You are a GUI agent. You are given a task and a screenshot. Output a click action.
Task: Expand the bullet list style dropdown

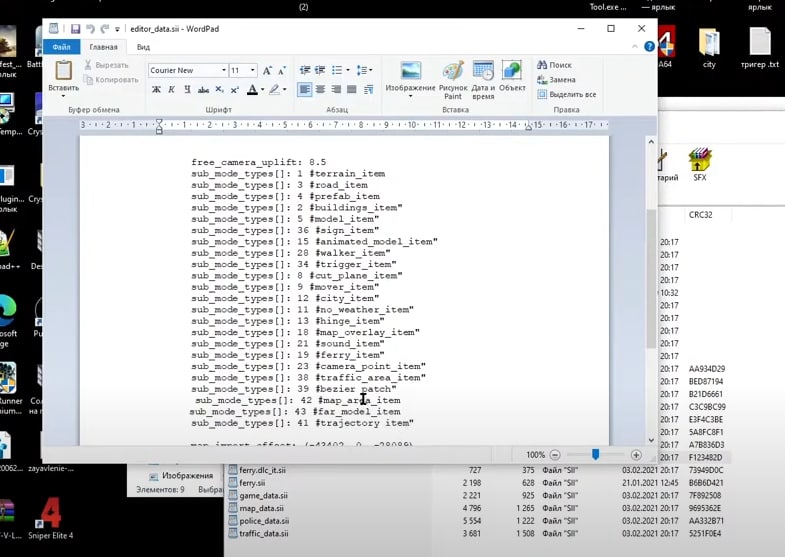point(348,70)
